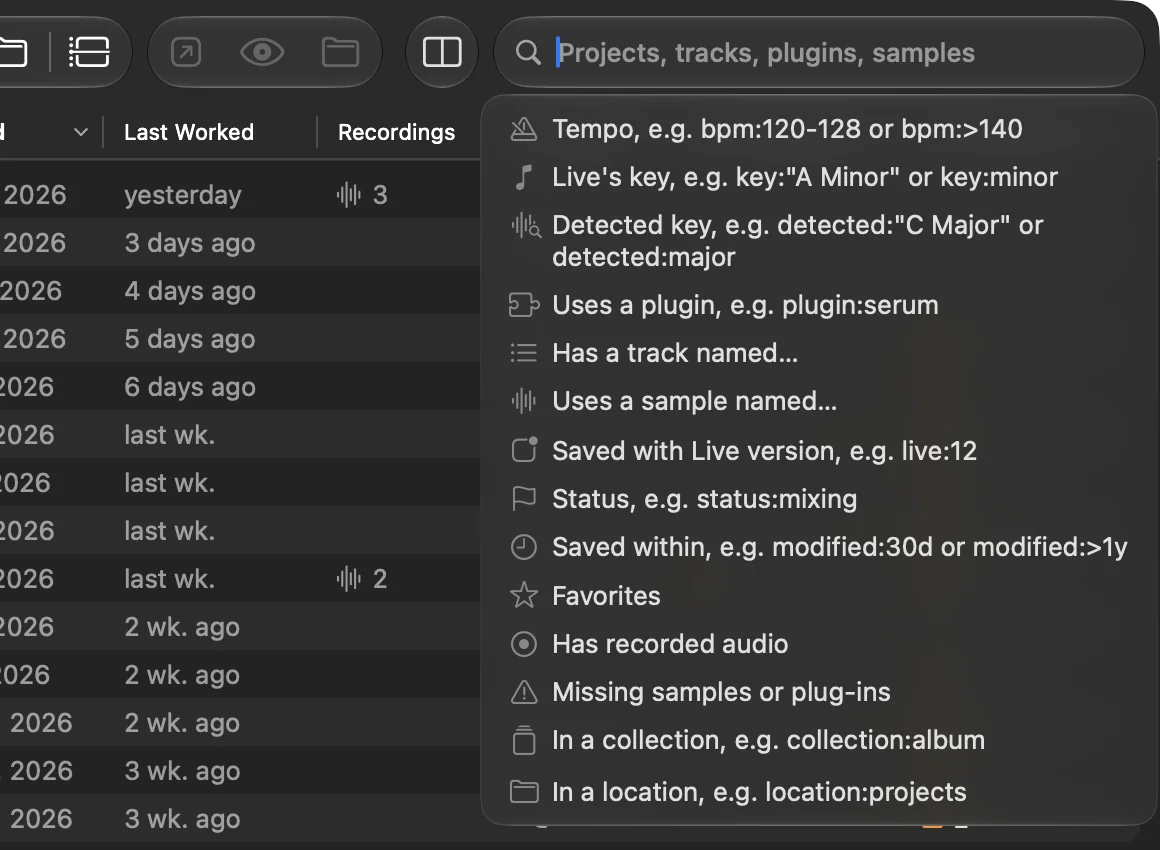Choose the Uses a plugin suggestion
This screenshot has width=1160, height=850.
click(x=818, y=306)
